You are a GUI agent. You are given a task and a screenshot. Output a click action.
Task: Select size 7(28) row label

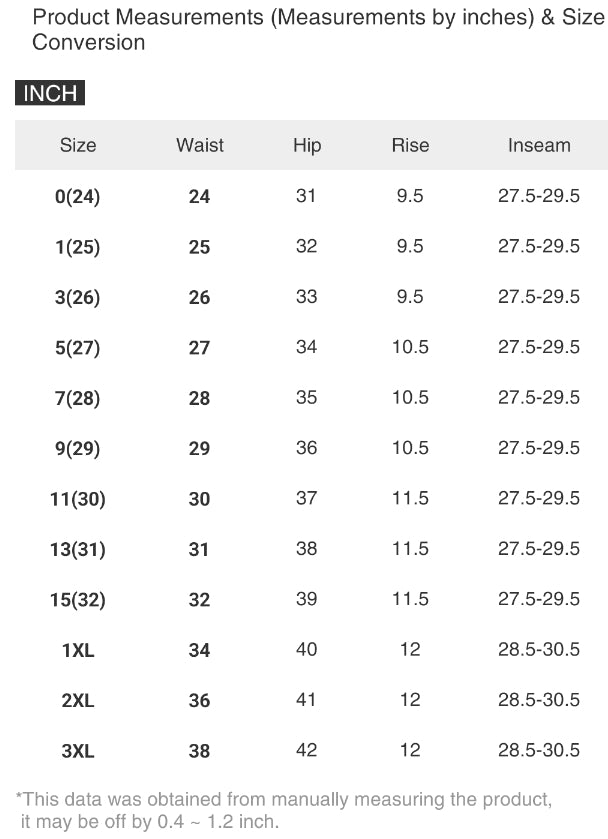78,398
